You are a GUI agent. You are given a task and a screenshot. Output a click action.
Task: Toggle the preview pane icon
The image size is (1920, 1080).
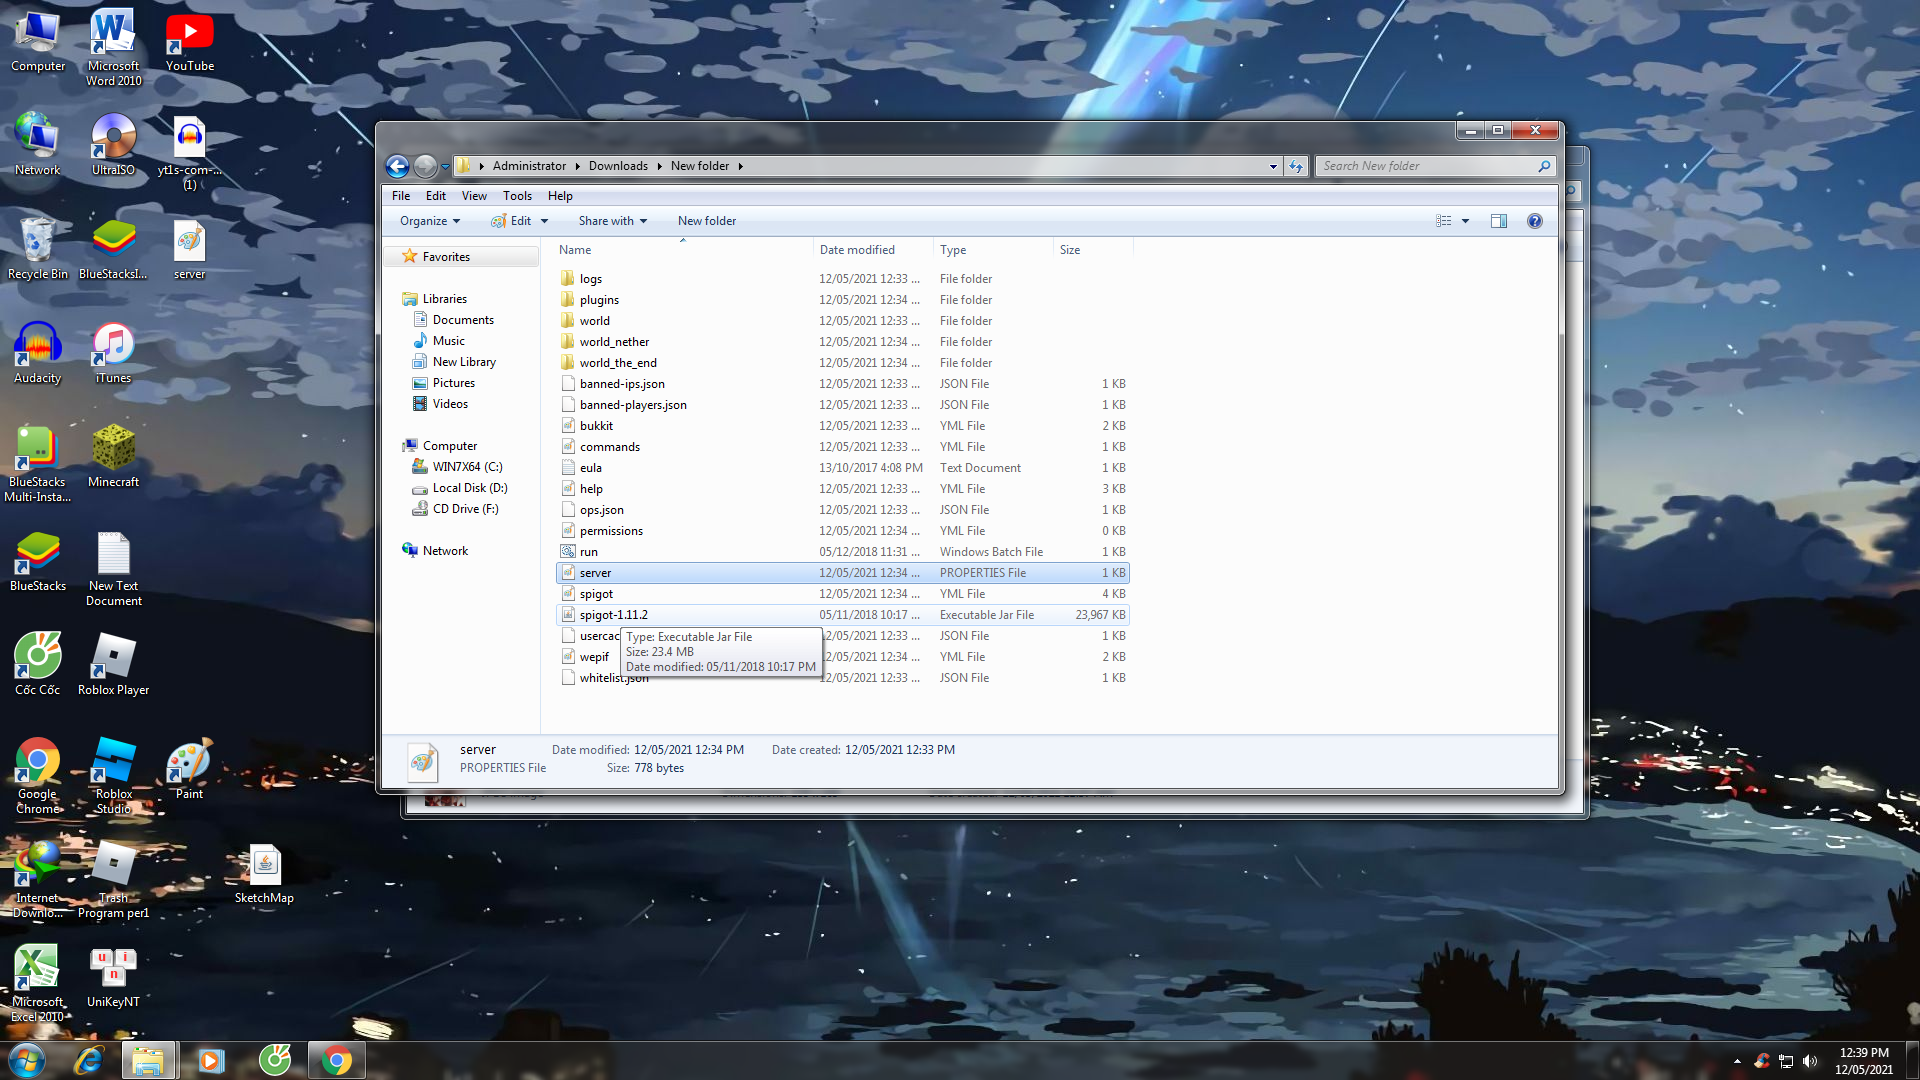tap(1498, 221)
